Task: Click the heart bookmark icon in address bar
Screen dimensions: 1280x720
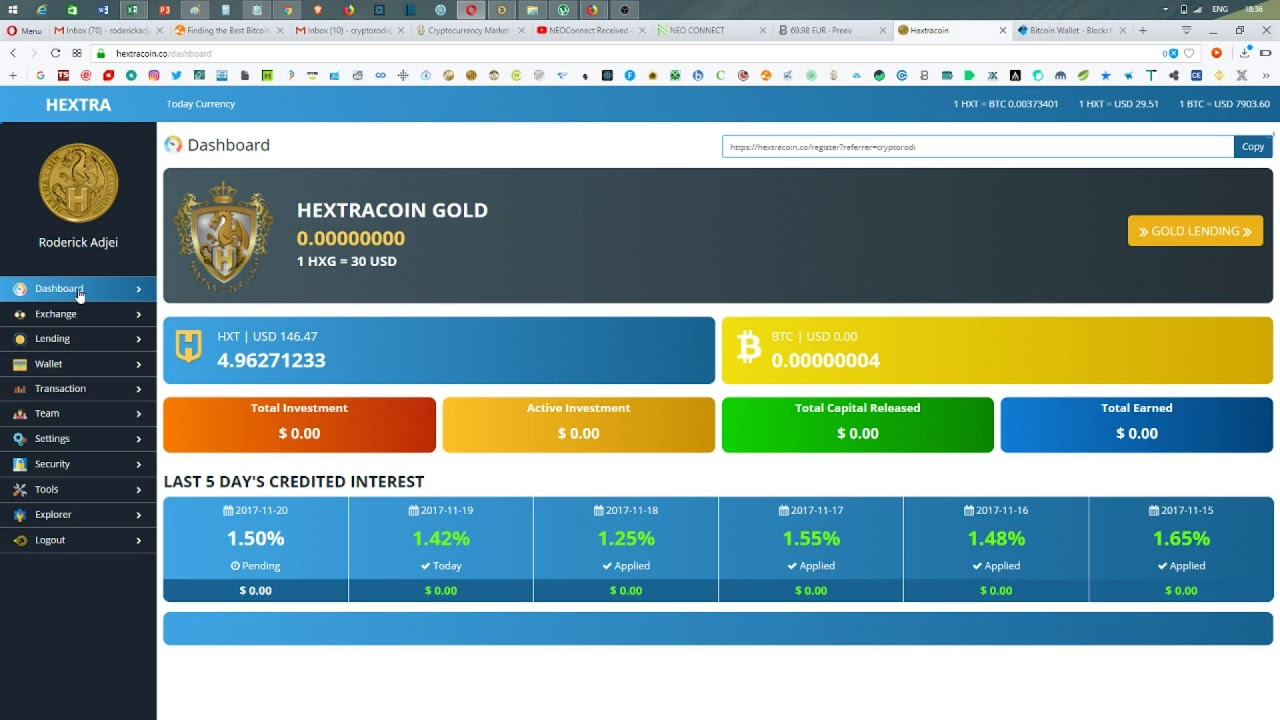Action: [x=1189, y=53]
